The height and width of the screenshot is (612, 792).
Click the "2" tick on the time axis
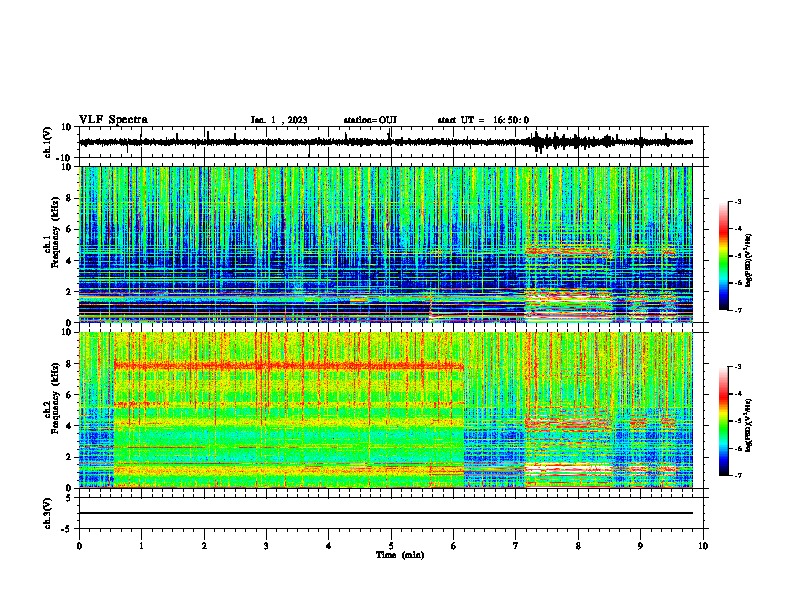point(204,546)
